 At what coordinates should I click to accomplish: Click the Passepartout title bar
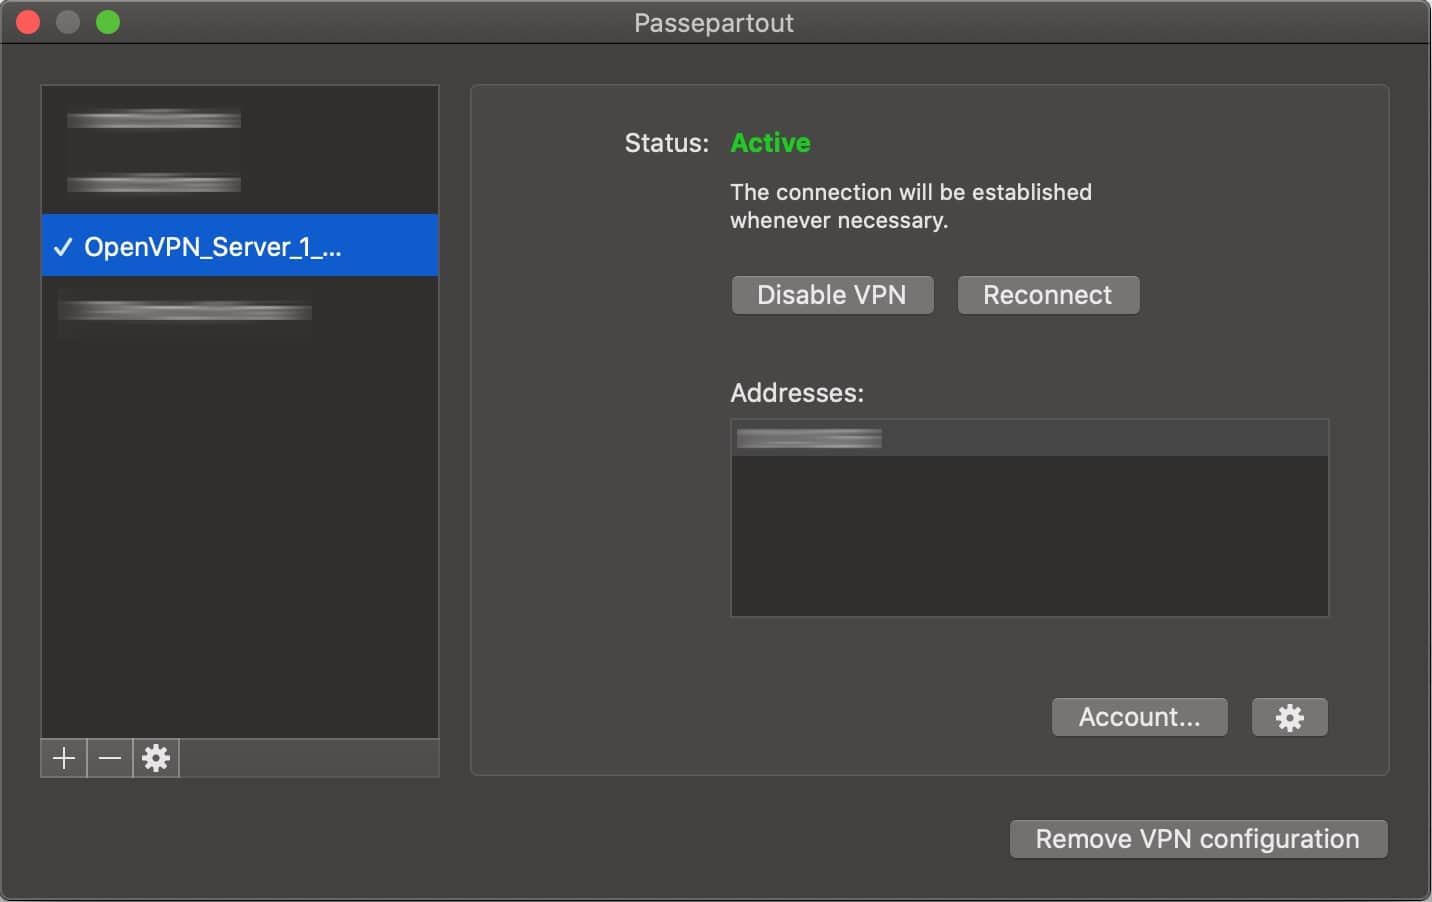coord(712,22)
